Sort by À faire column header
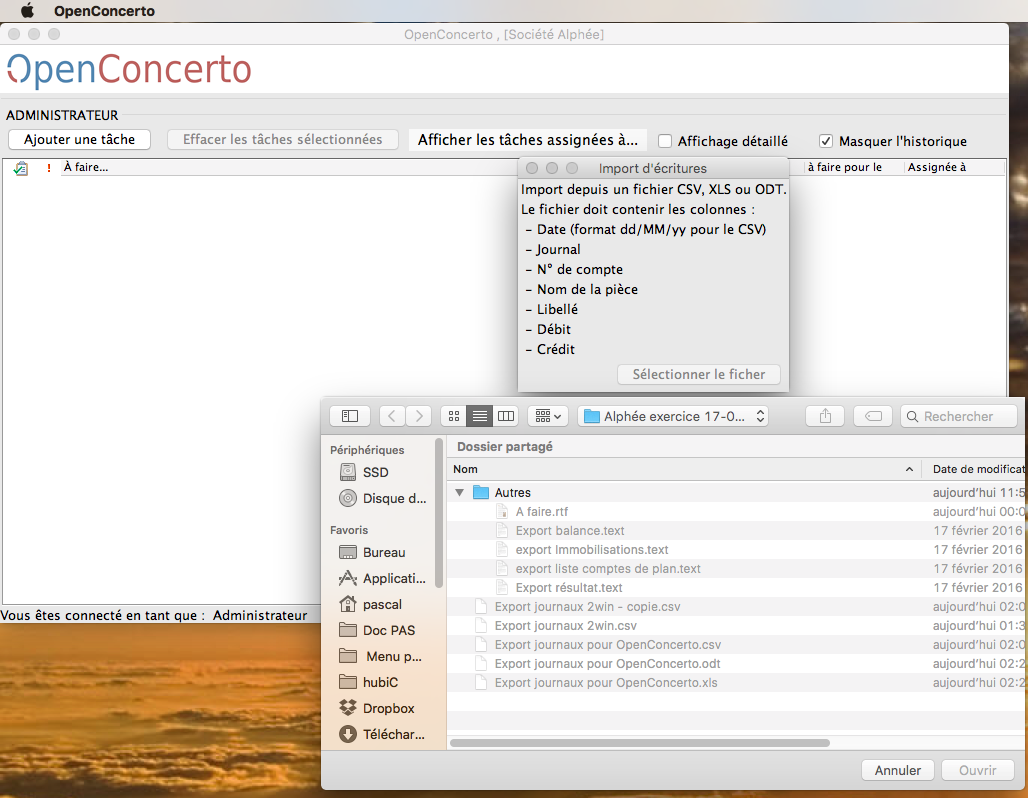 86,167
